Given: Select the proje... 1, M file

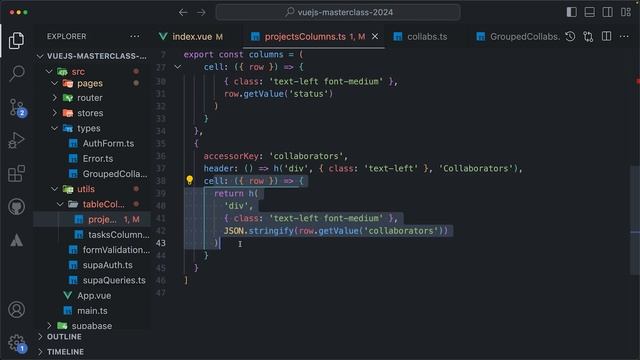Looking at the screenshot, I should (92, 219).
